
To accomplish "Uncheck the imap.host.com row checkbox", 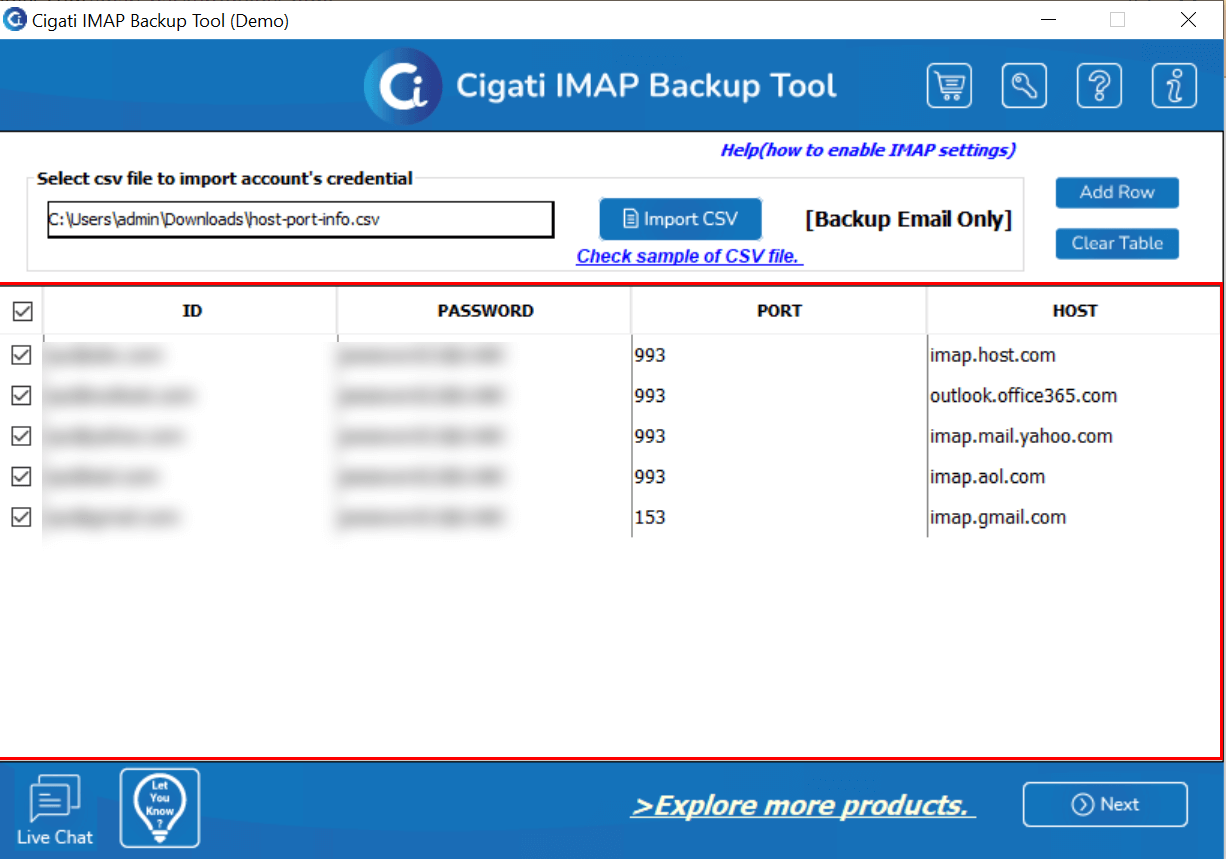I will [x=21, y=355].
